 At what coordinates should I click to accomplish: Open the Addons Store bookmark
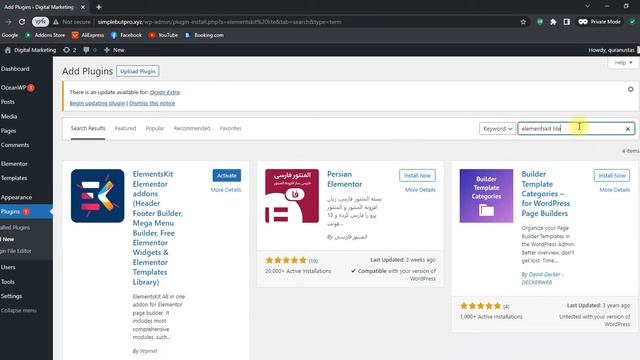point(45,36)
